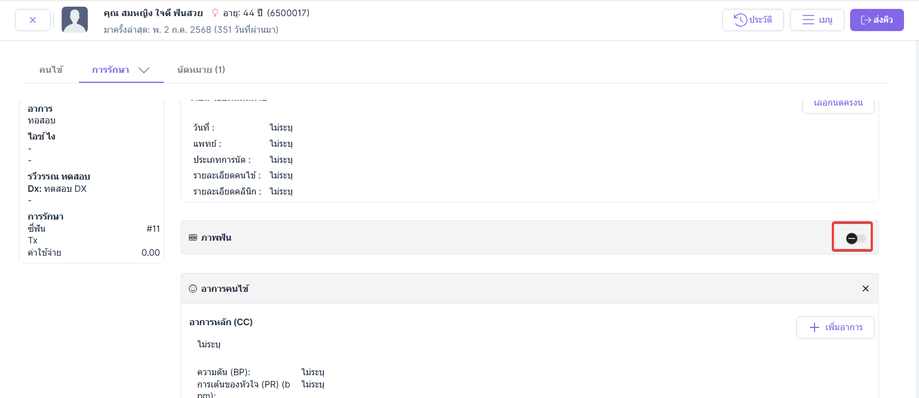
Task: Open the นัดหมาย (1) tab
Action: coord(201,70)
